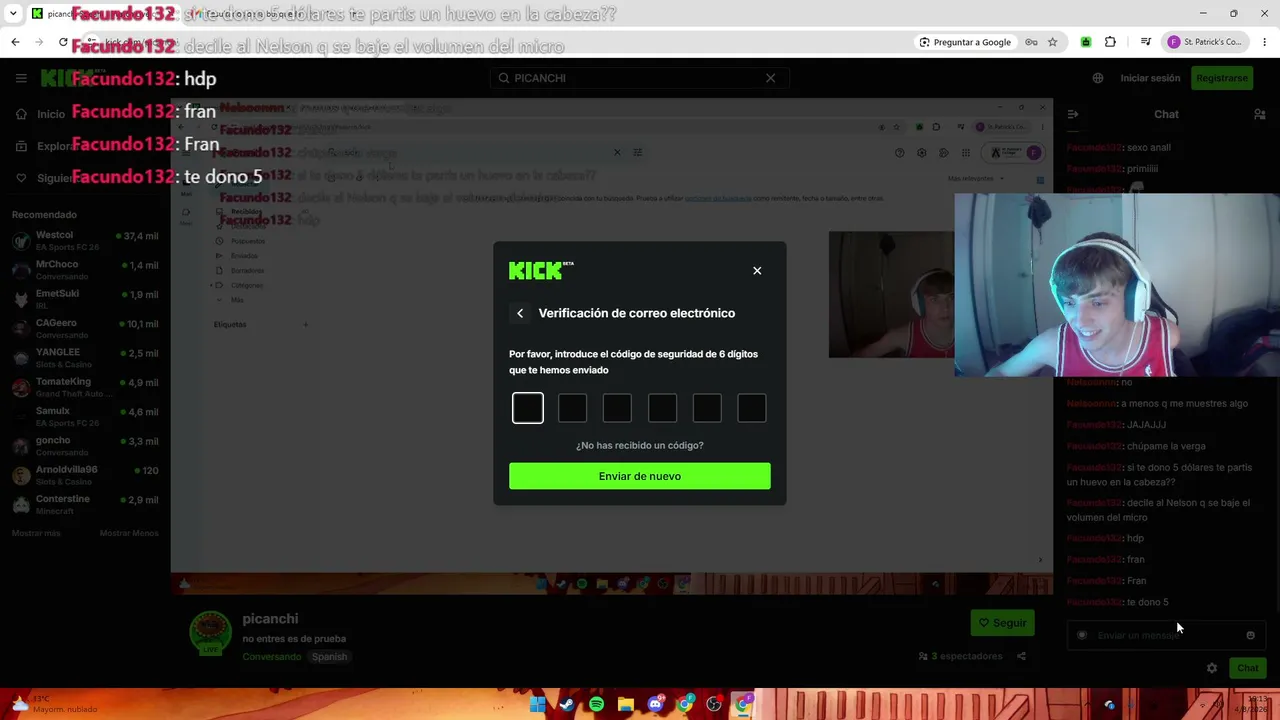Click the 'Conversando' category link
The width and height of the screenshot is (1280, 720).
coord(272,657)
